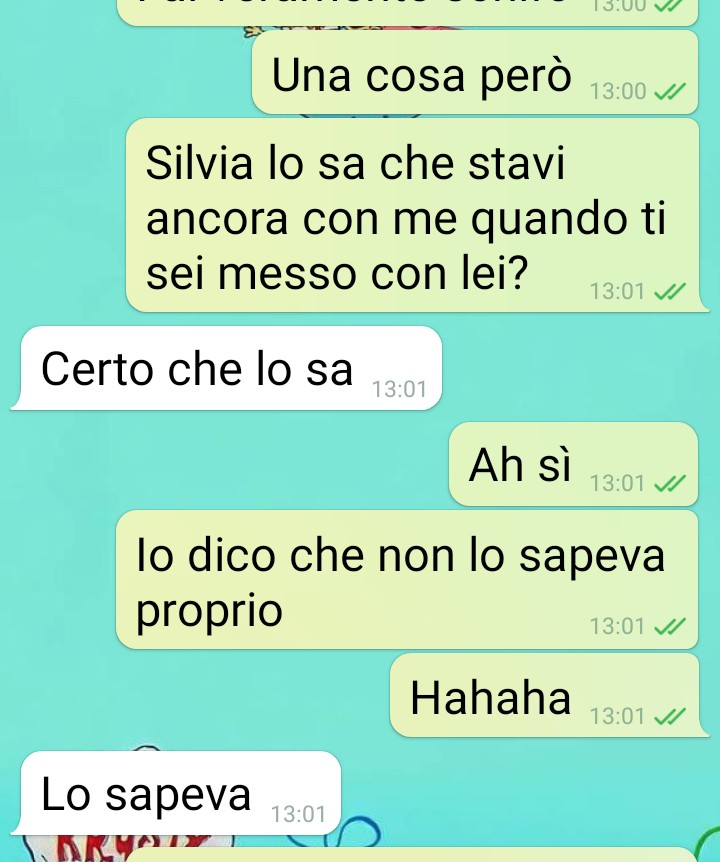
Task: Tap the double-check icon next to 'Hahaha'
Action: [x=669, y=716]
